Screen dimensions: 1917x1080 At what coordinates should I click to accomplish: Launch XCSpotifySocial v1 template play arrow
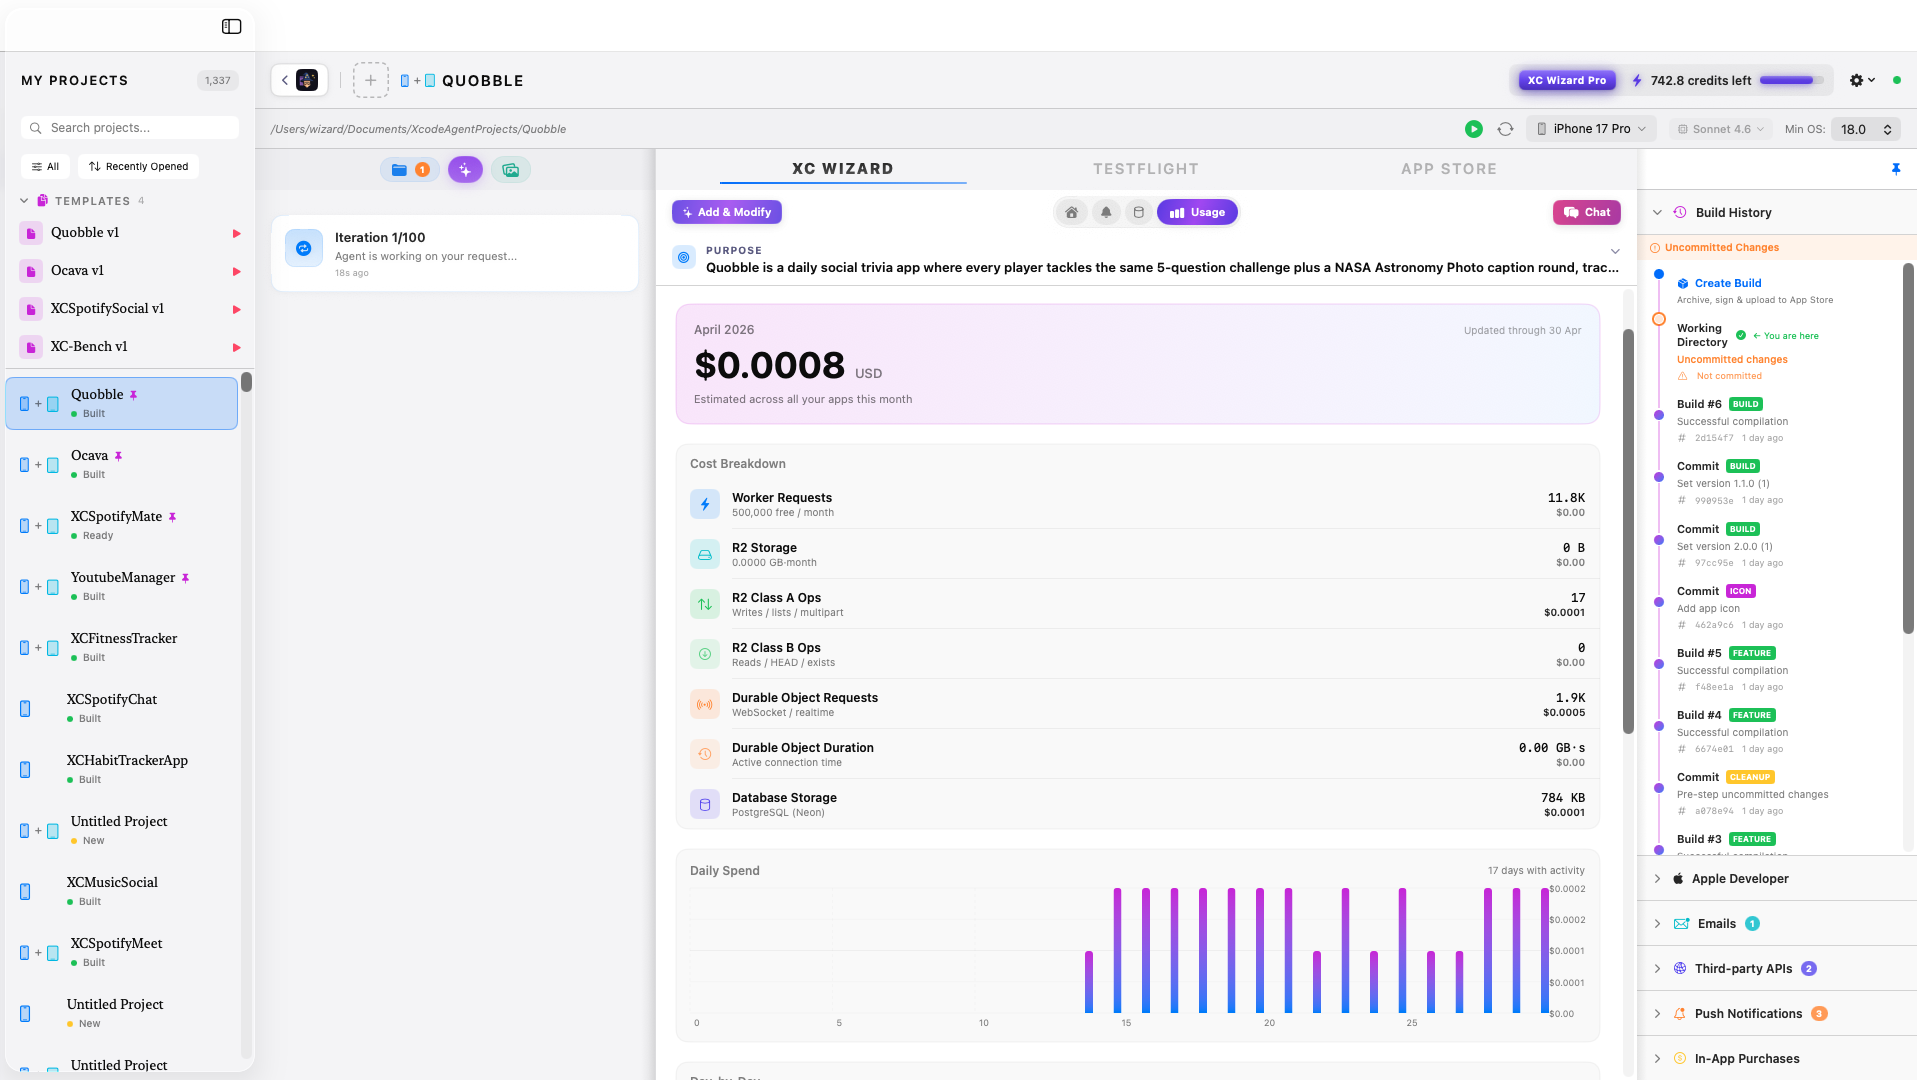point(237,309)
